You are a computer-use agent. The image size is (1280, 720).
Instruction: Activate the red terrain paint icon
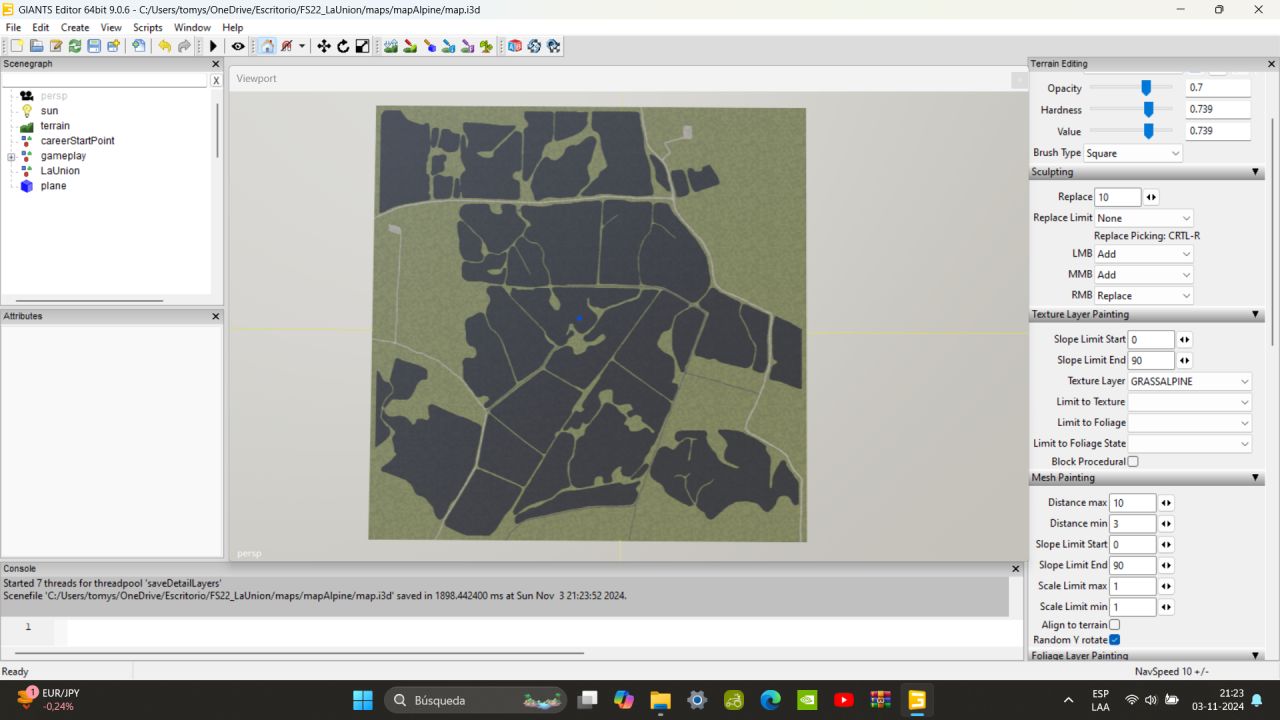point(410,46)
